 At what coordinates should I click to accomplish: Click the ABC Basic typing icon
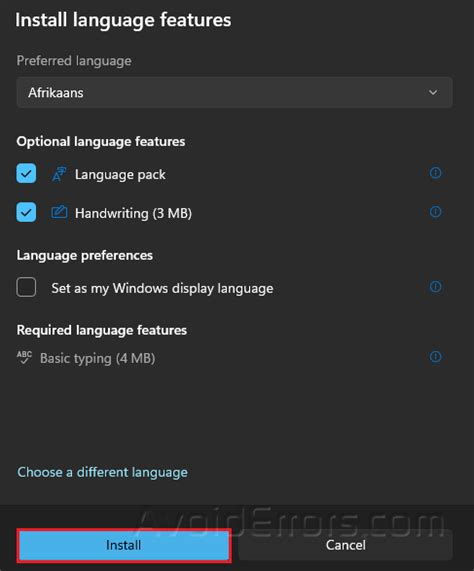[x=24, y=357]
